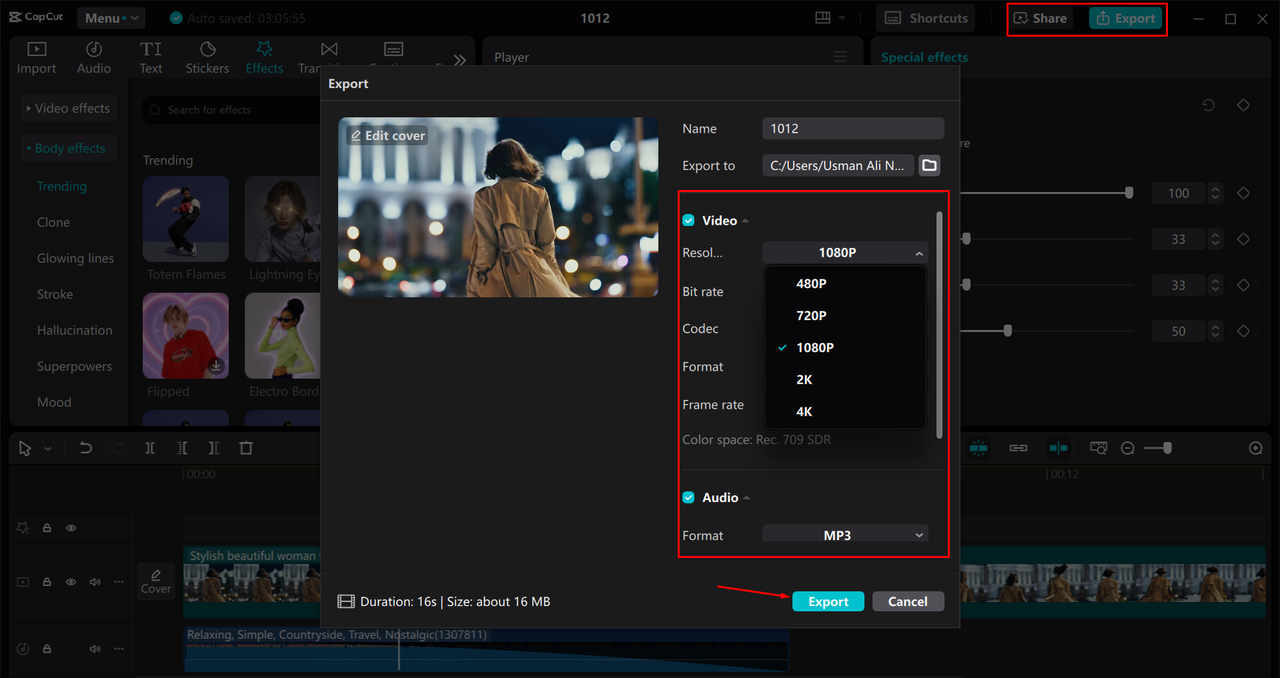
Task: Add keyframe diamond for the 100 value row
Action: 1244,193
